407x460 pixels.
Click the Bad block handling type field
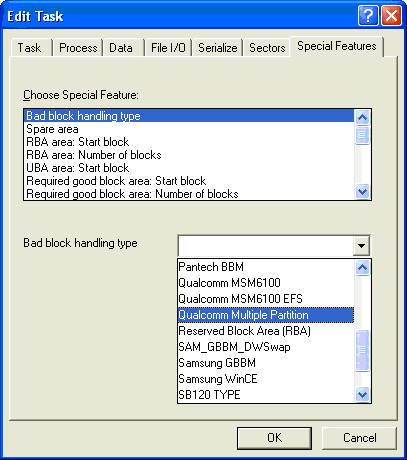click(266, 246)
